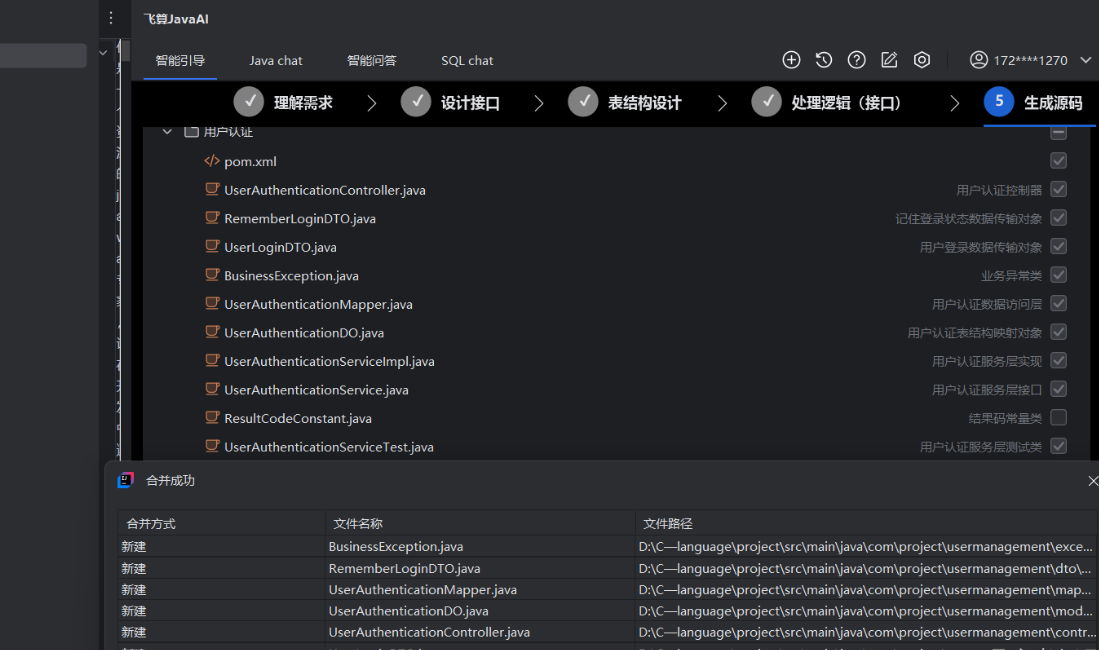Switch to the SQL chat tab

467,61
